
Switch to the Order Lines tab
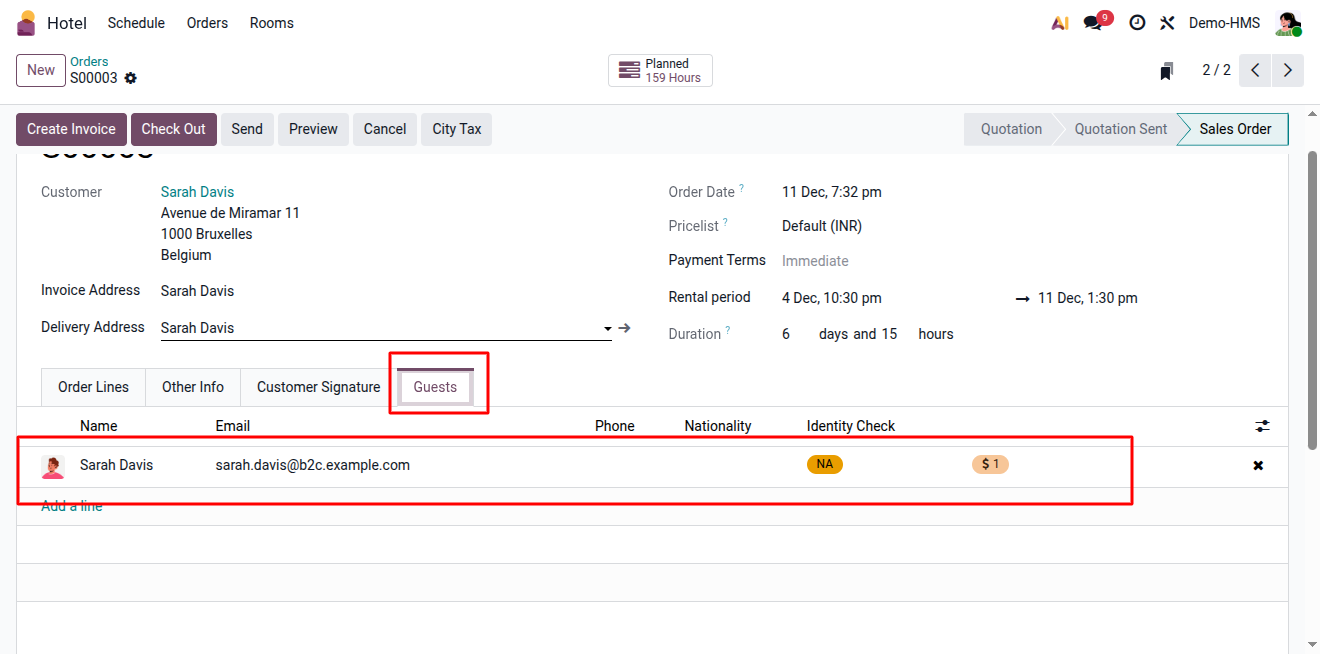click(x=93, y=387)
